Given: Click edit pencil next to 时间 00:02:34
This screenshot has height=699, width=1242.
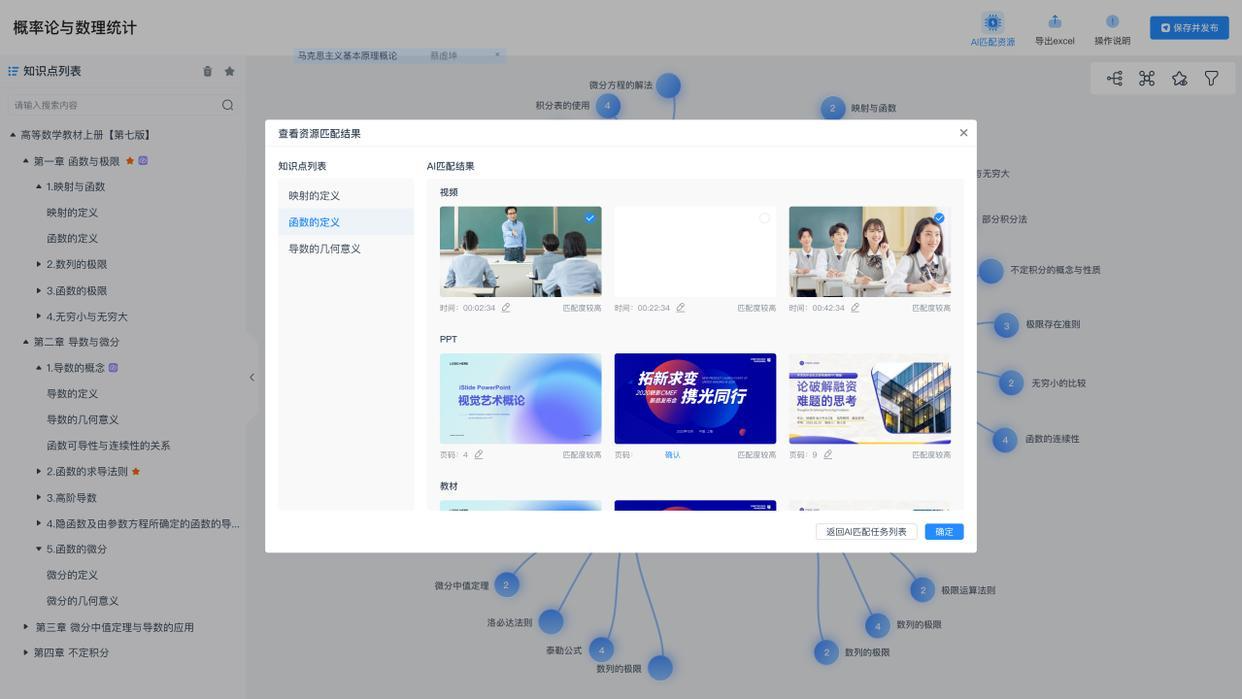Looking at the screenshot, I should (x=506, y=308).
